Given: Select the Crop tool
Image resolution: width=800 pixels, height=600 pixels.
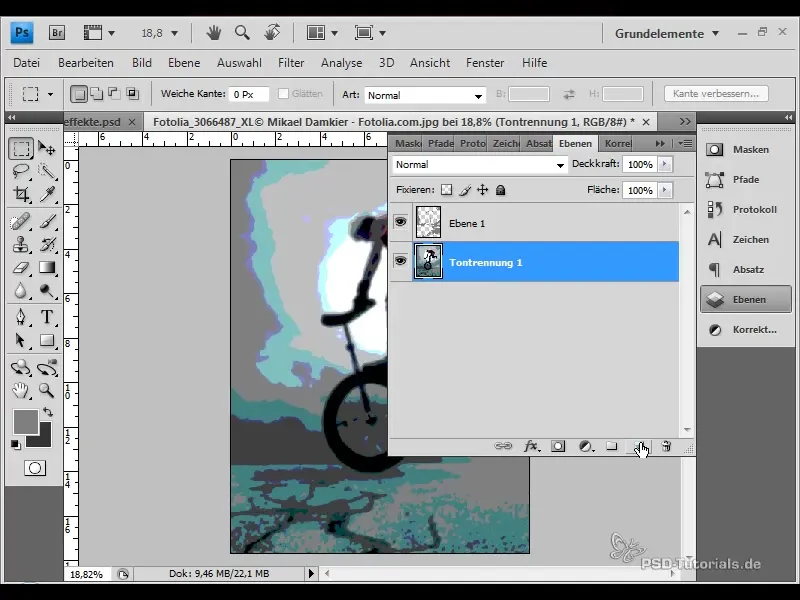Looking at the screenshot, I should pos(21,194).
